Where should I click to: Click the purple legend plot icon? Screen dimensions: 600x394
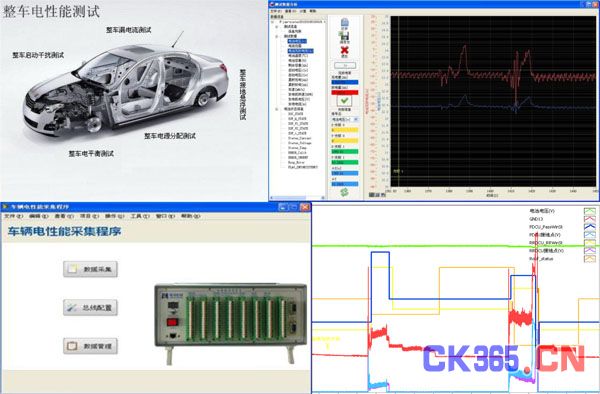pyautogui.click(x=590, y=251)
